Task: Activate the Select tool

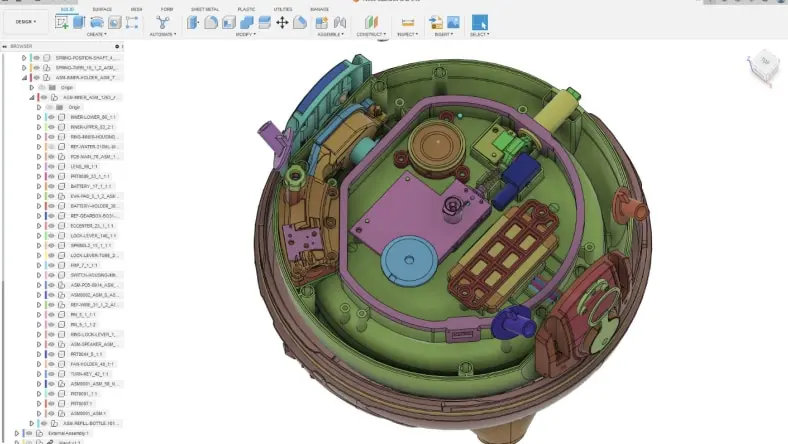Action: [x=479, y=22]
